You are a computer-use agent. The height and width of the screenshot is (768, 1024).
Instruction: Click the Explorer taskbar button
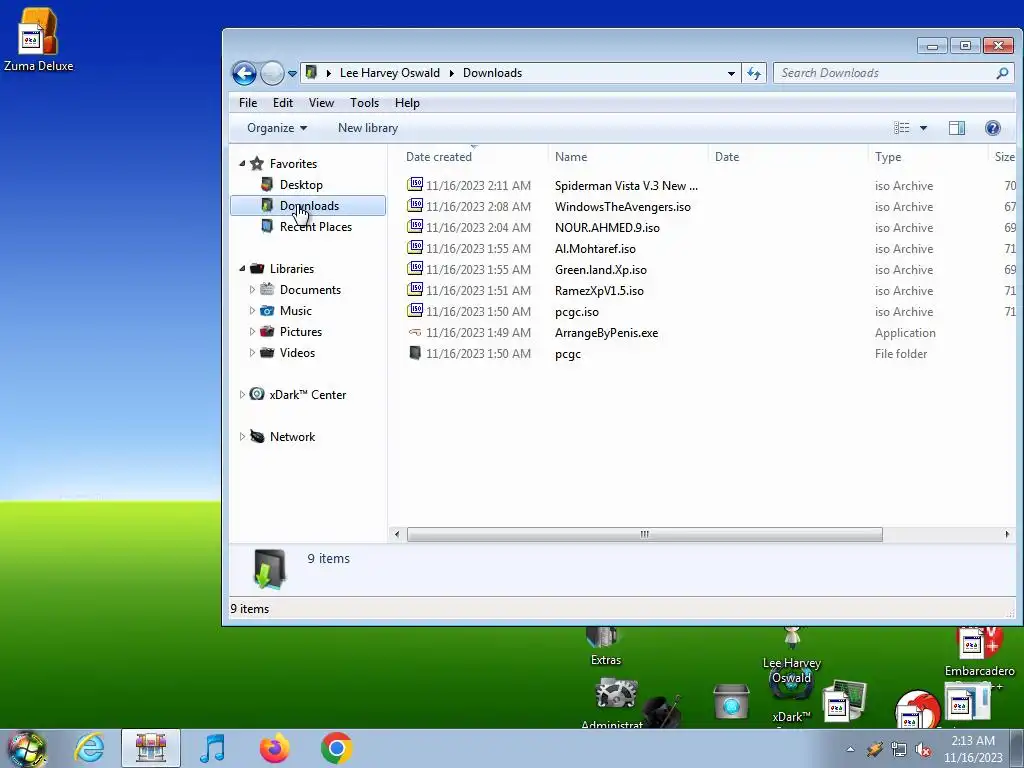click(x=150, y=748)
